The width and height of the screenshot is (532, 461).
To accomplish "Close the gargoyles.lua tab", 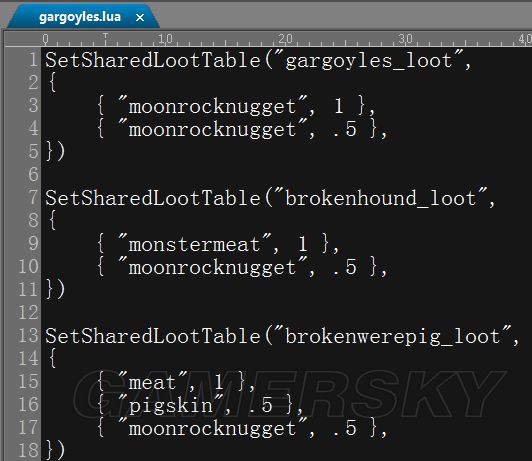I will (140, 17).
